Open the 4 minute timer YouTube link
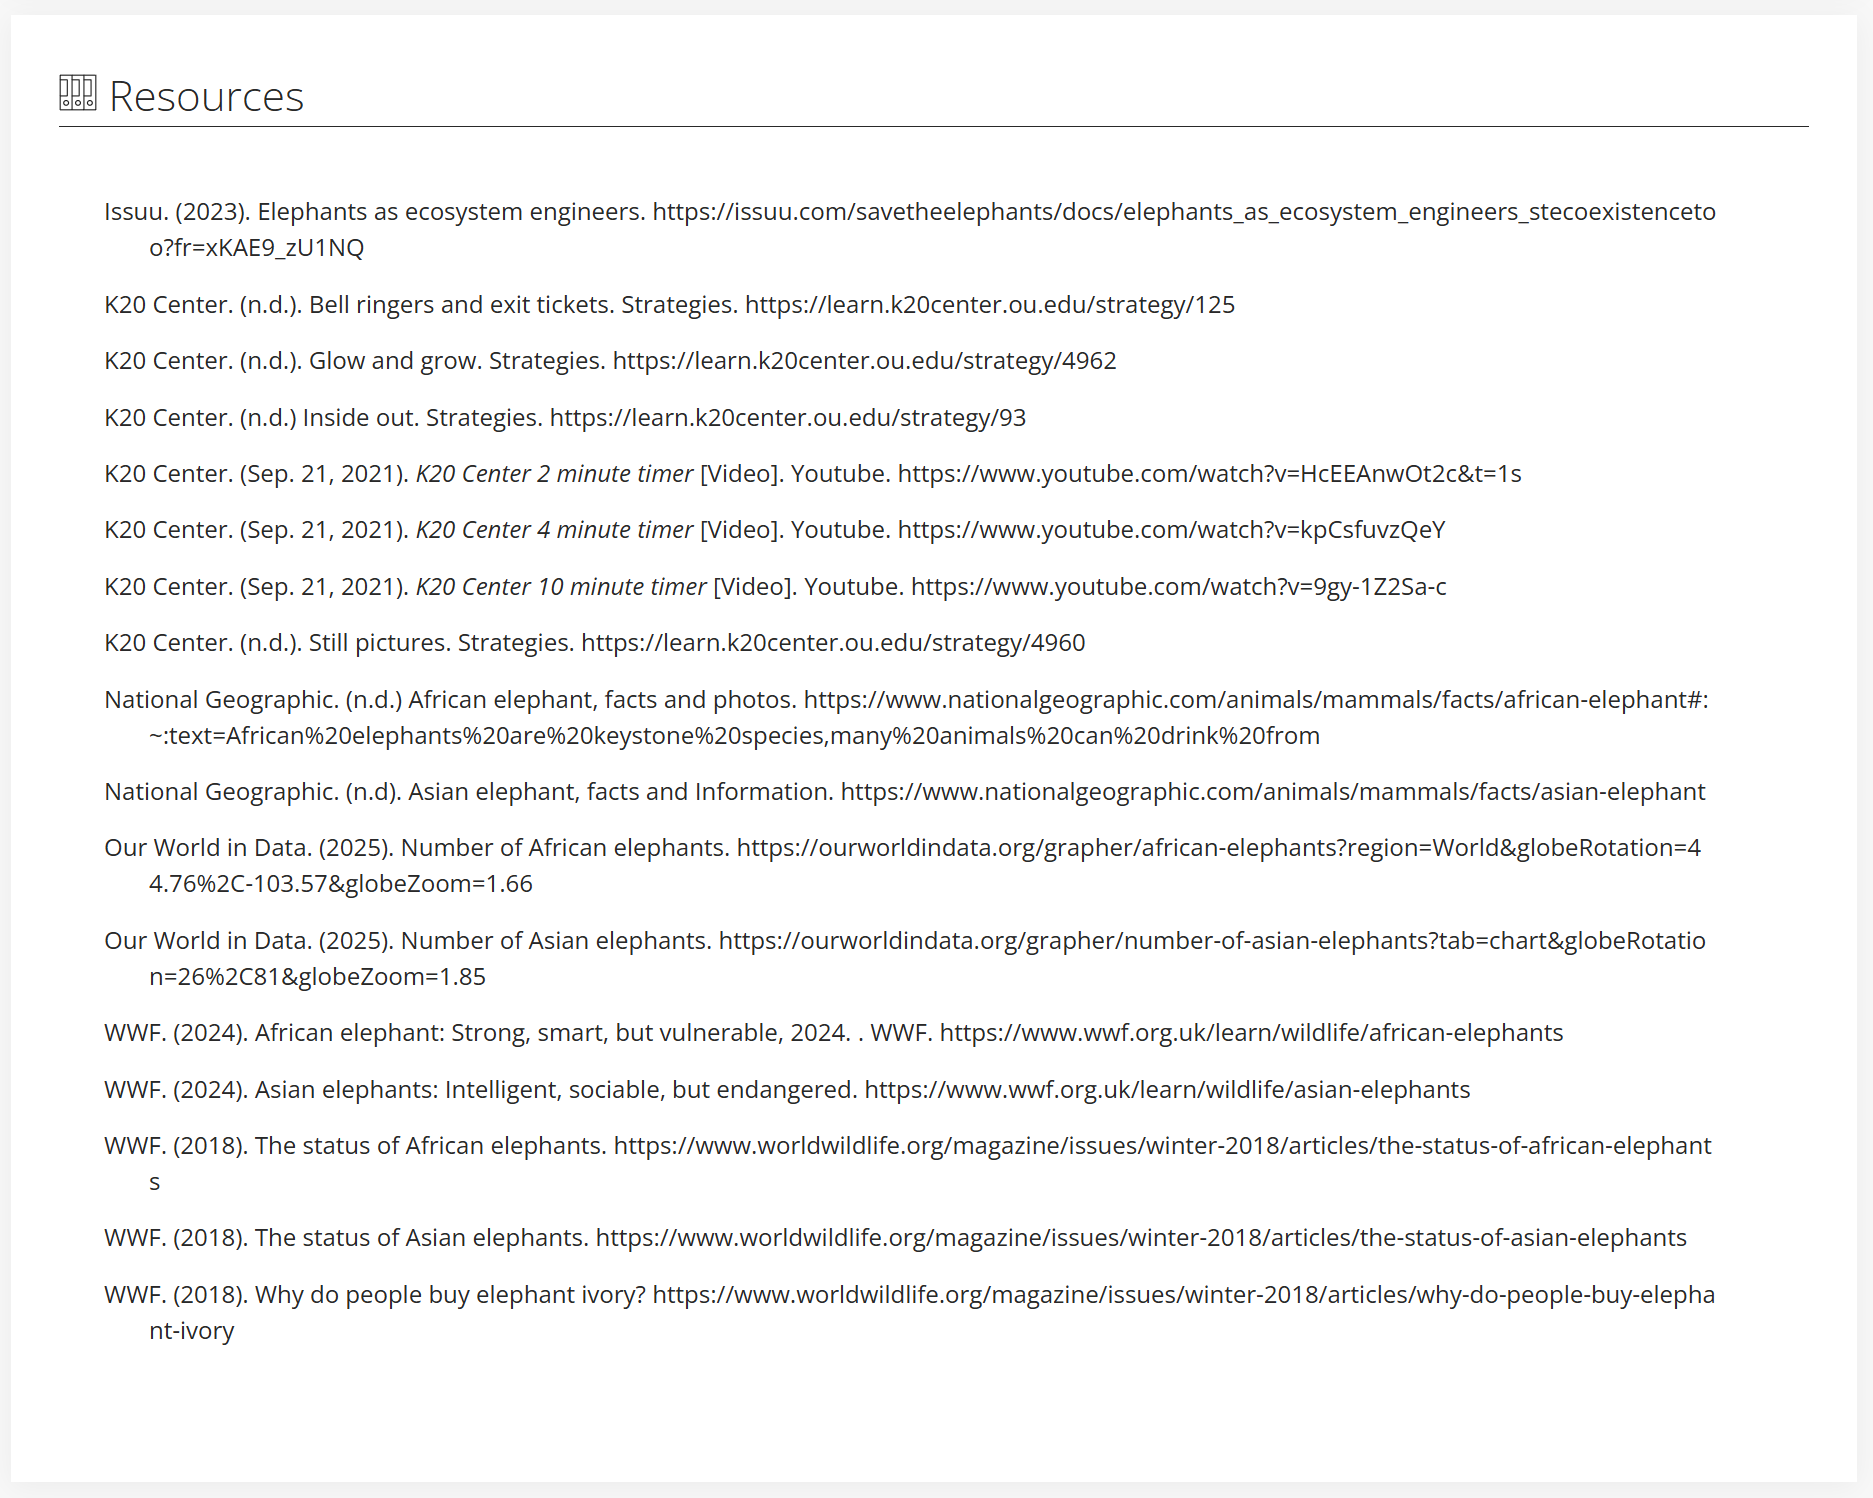 (1171, 530)
